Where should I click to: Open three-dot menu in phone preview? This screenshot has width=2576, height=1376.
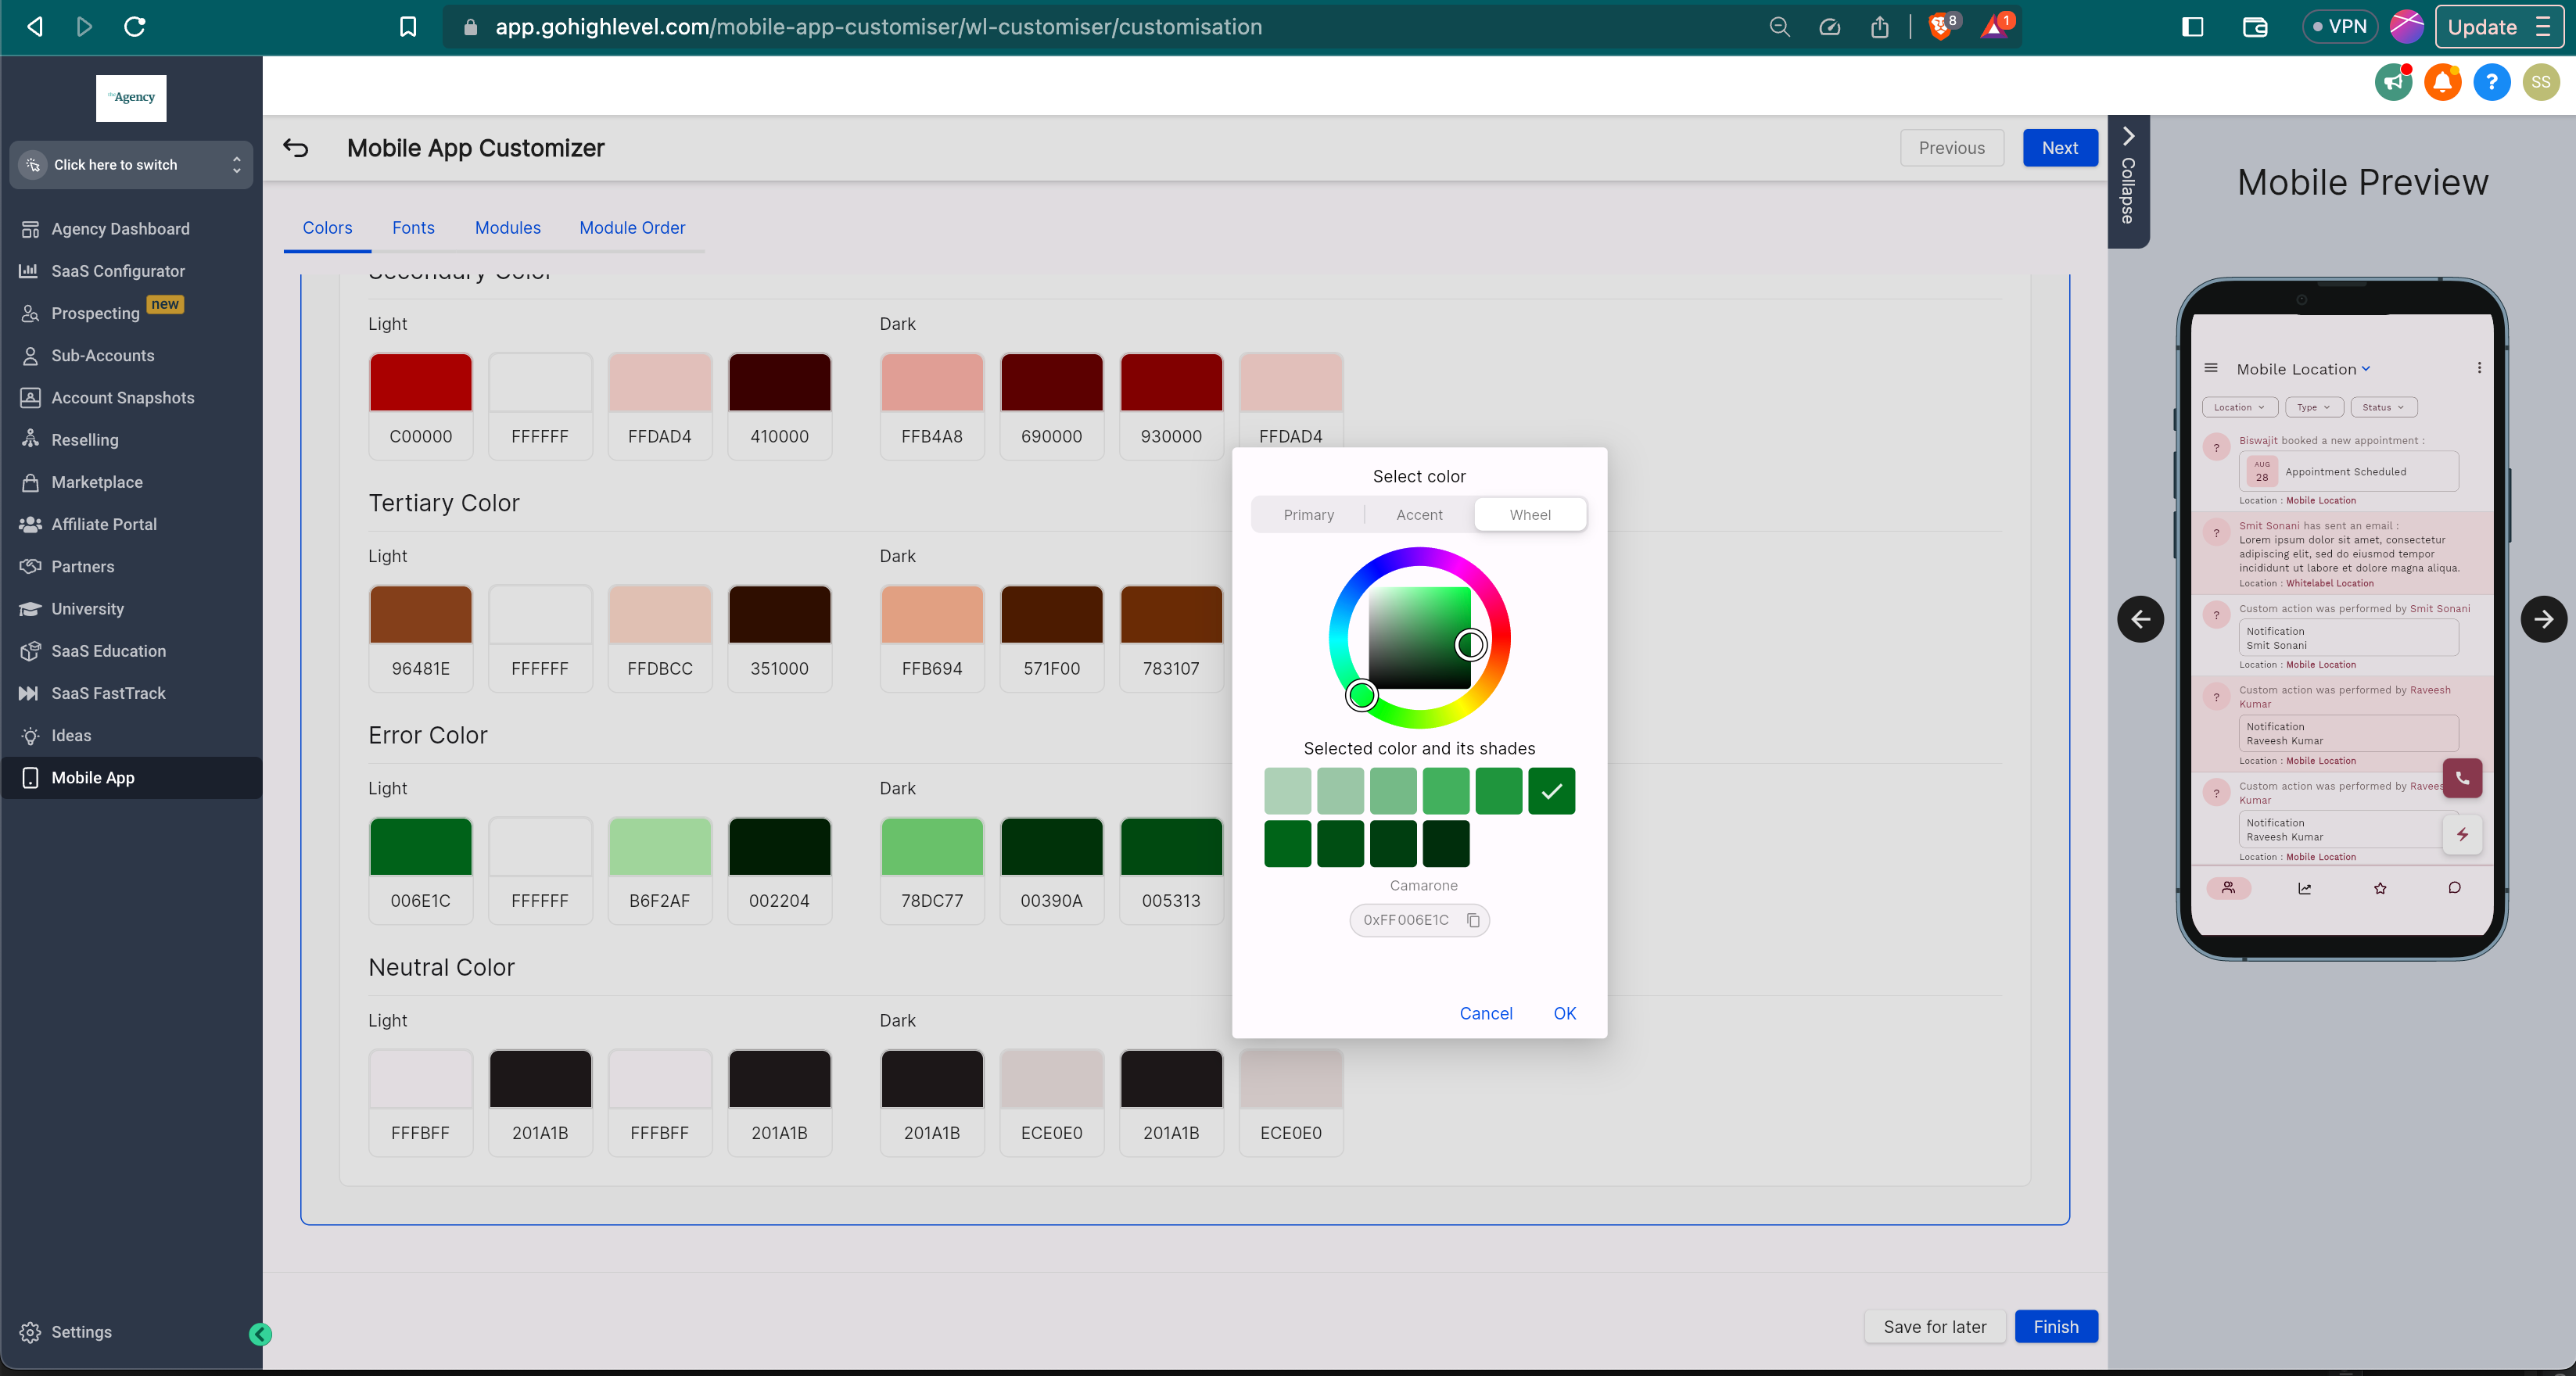click(x=2479, y=368)
